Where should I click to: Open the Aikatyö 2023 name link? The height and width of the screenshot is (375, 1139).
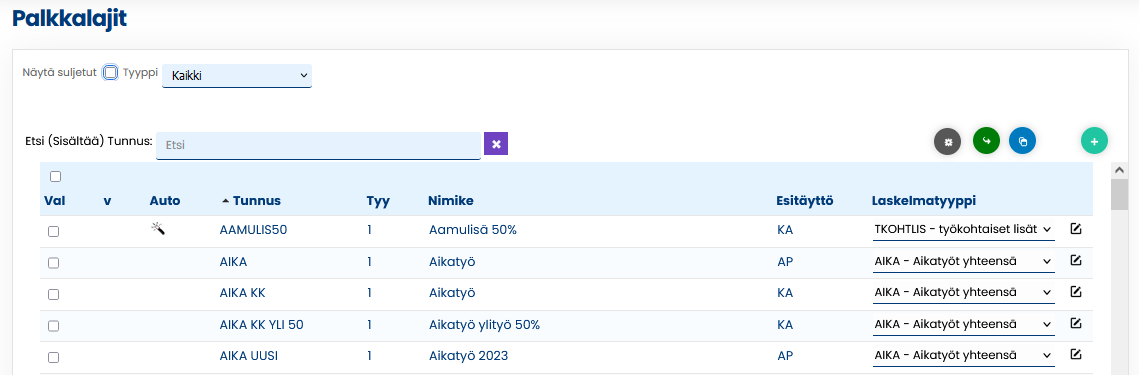click(469, 356)
